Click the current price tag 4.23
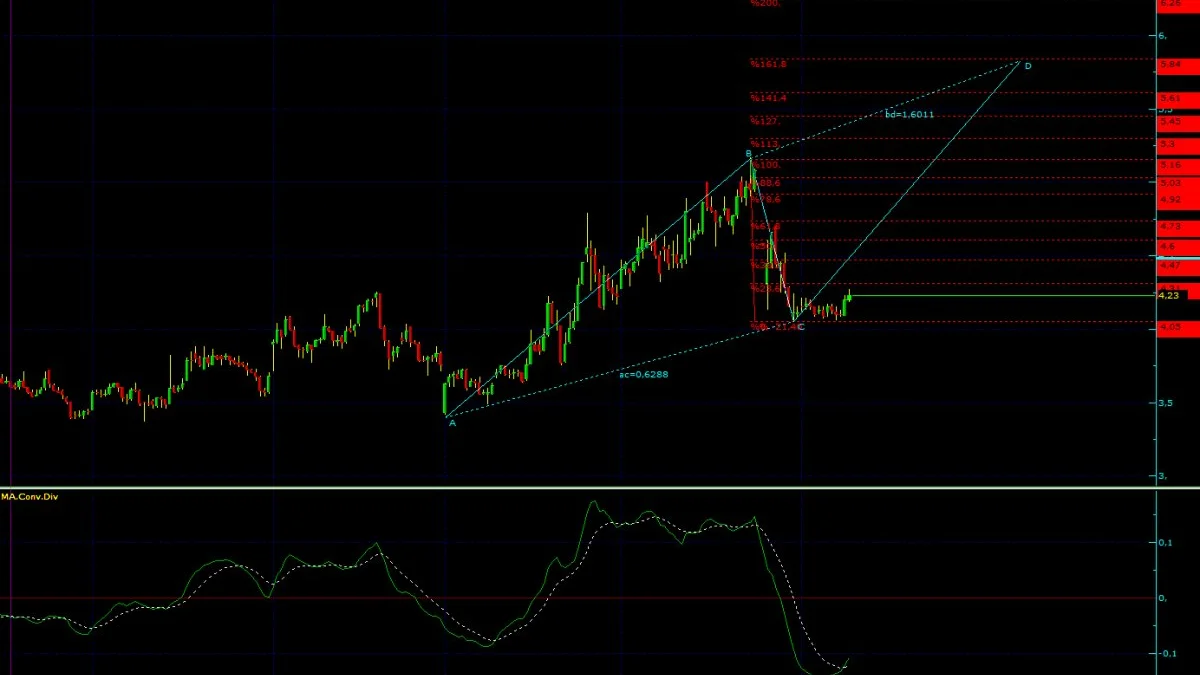The width and height of the screenshot is (1200, 675). tap(1168, 296)
